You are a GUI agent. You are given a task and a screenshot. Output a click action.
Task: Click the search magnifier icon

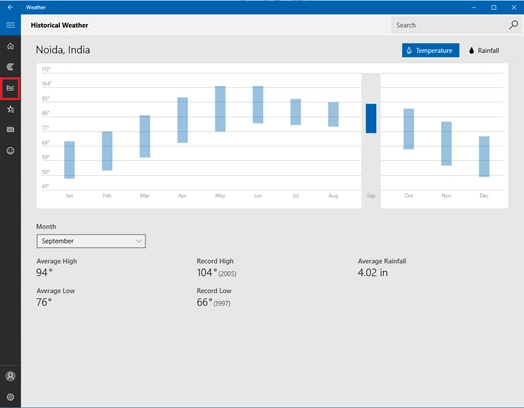point(513,25)
